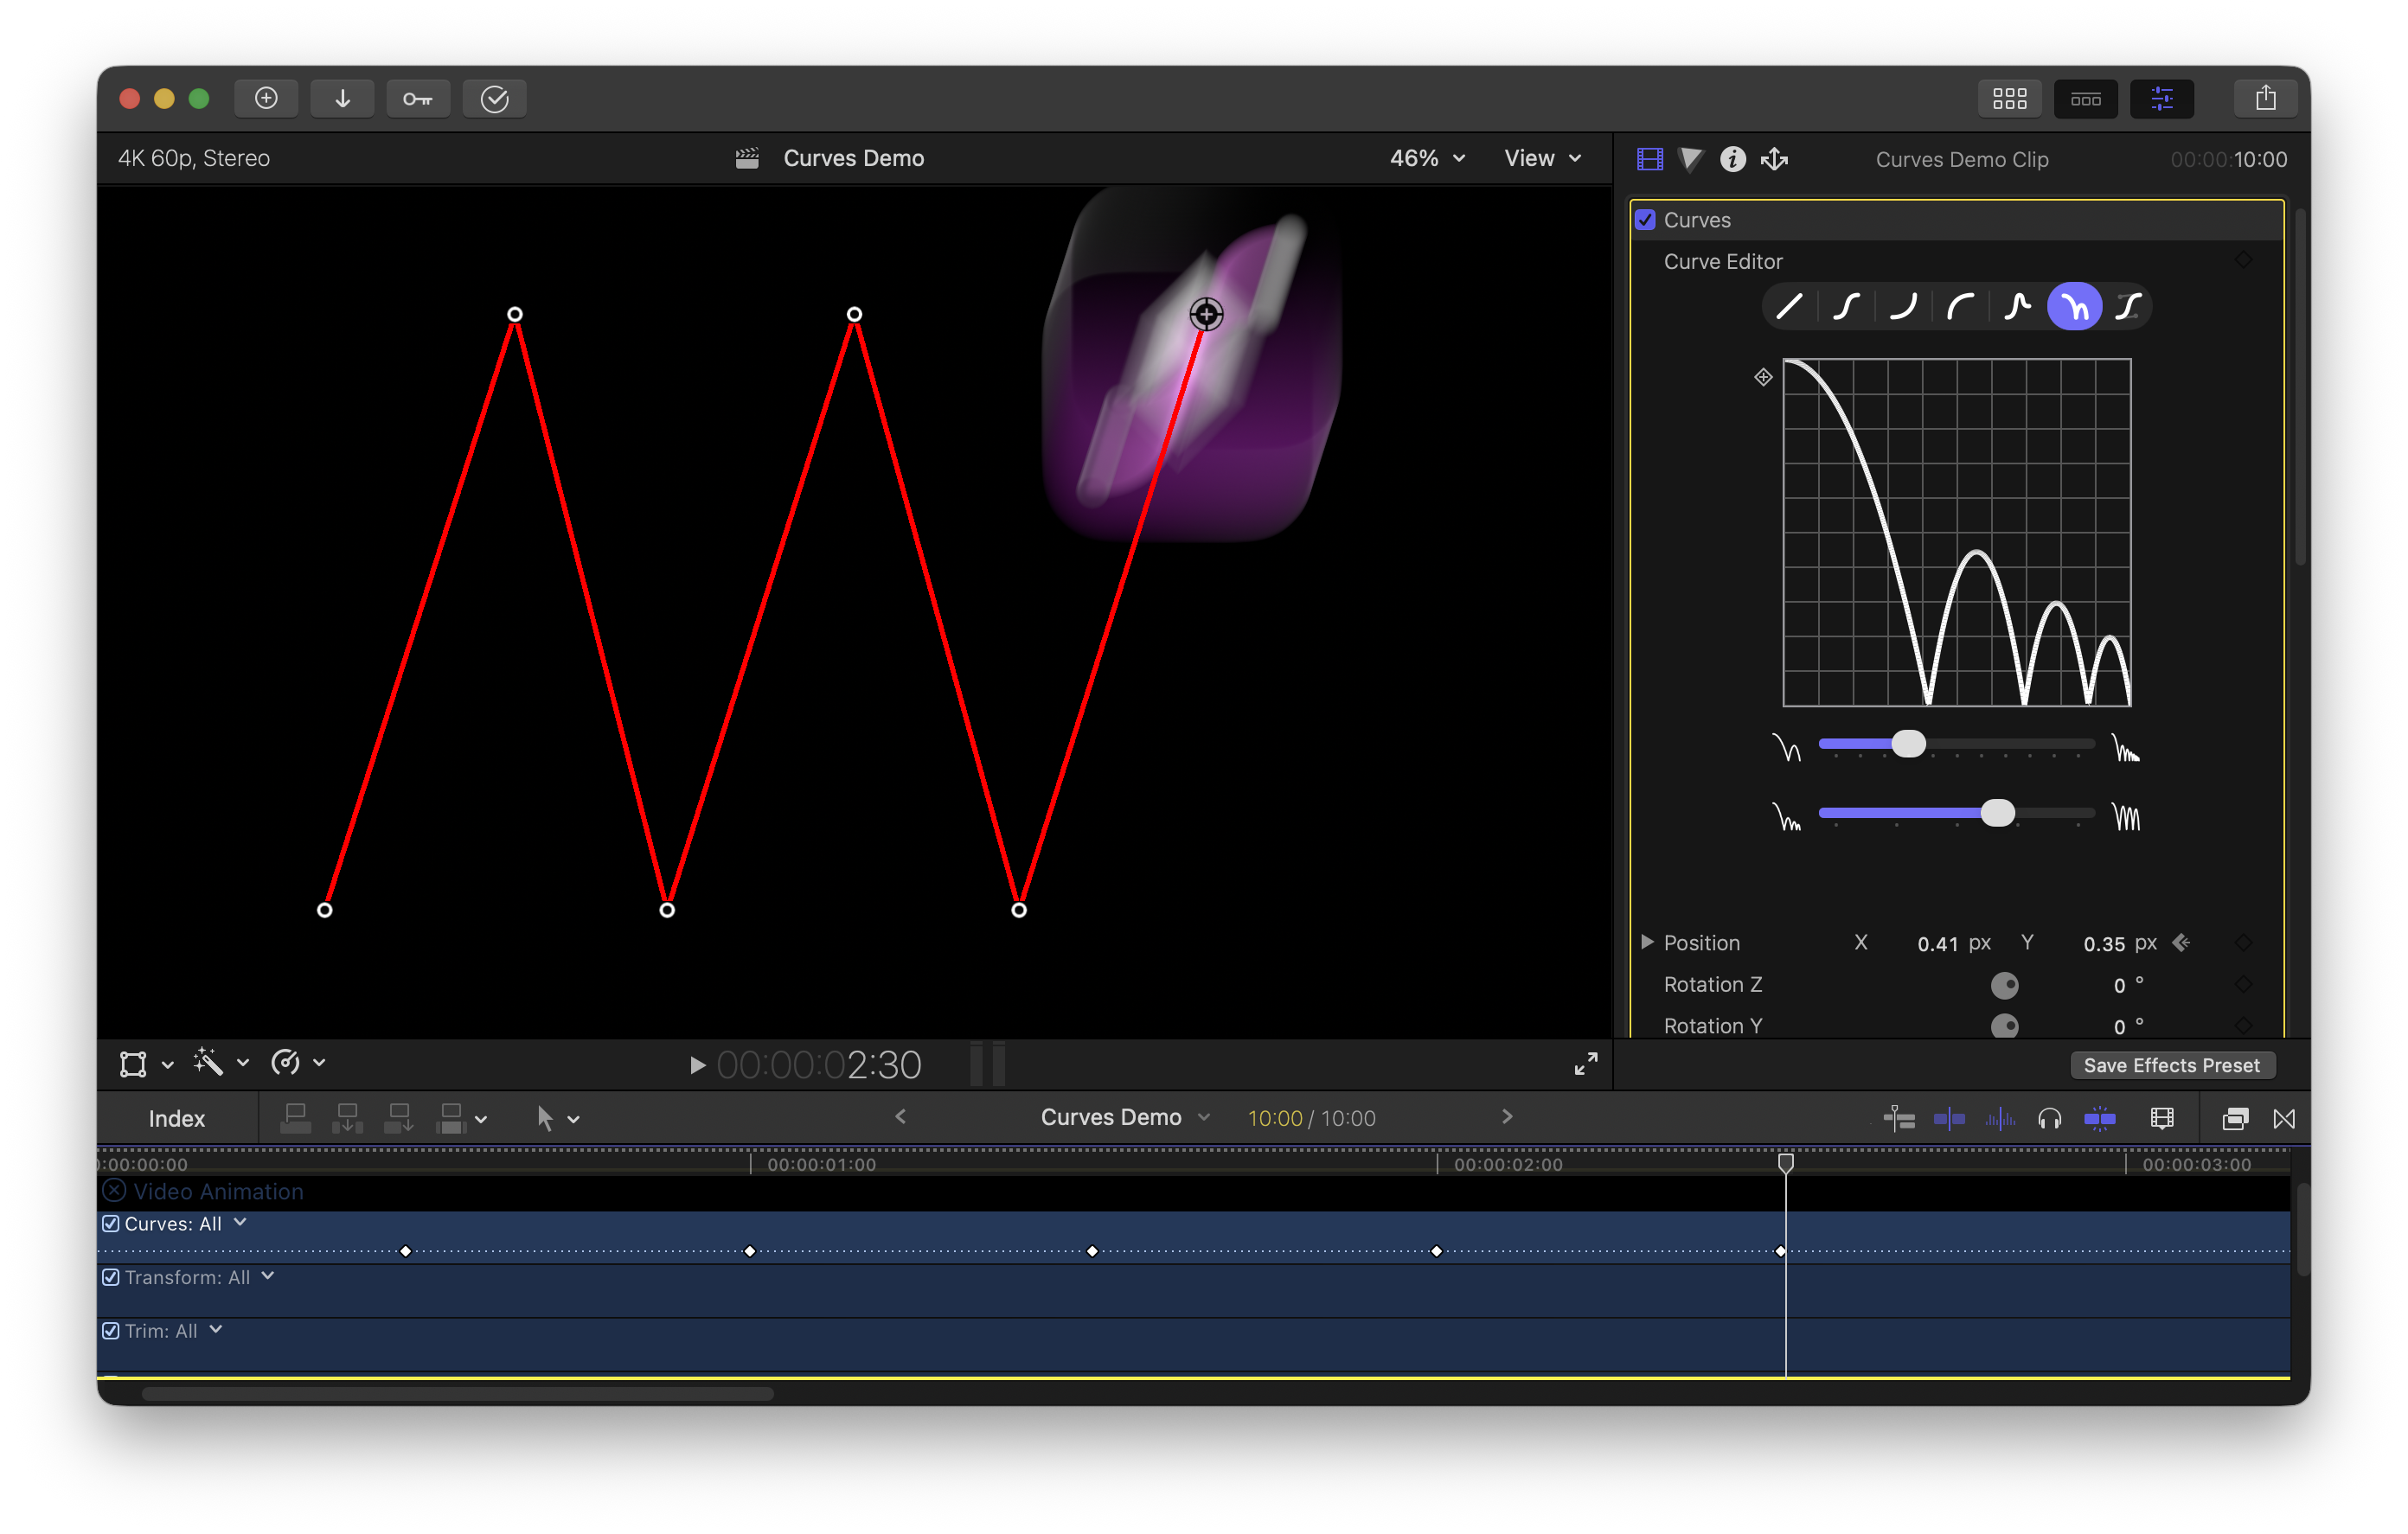
Task: Open the timeline Index panel
Action: 176,1118
